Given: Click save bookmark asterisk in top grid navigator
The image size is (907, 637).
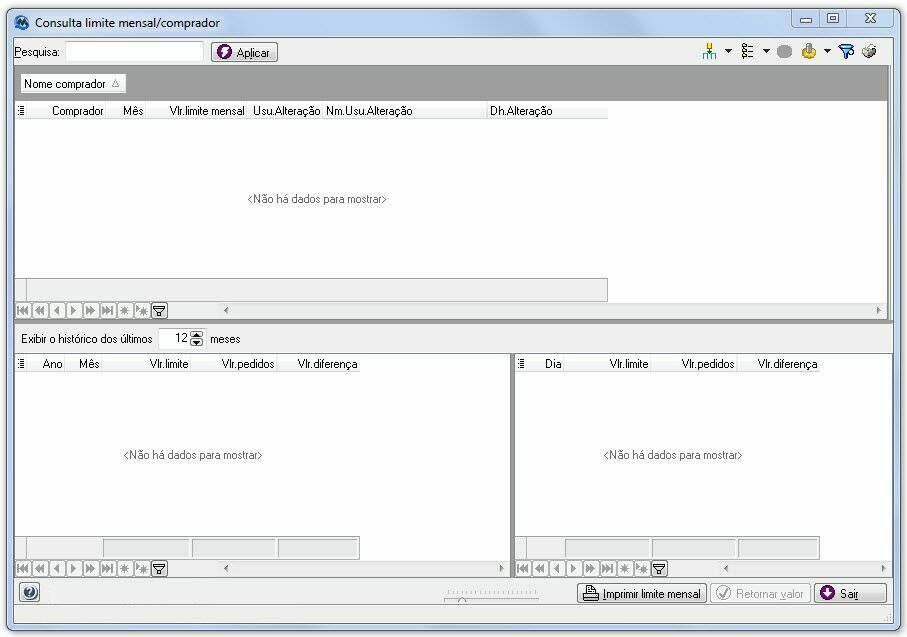Looking at the screenshot, I should pyautogui.click(x=124, y=311).
